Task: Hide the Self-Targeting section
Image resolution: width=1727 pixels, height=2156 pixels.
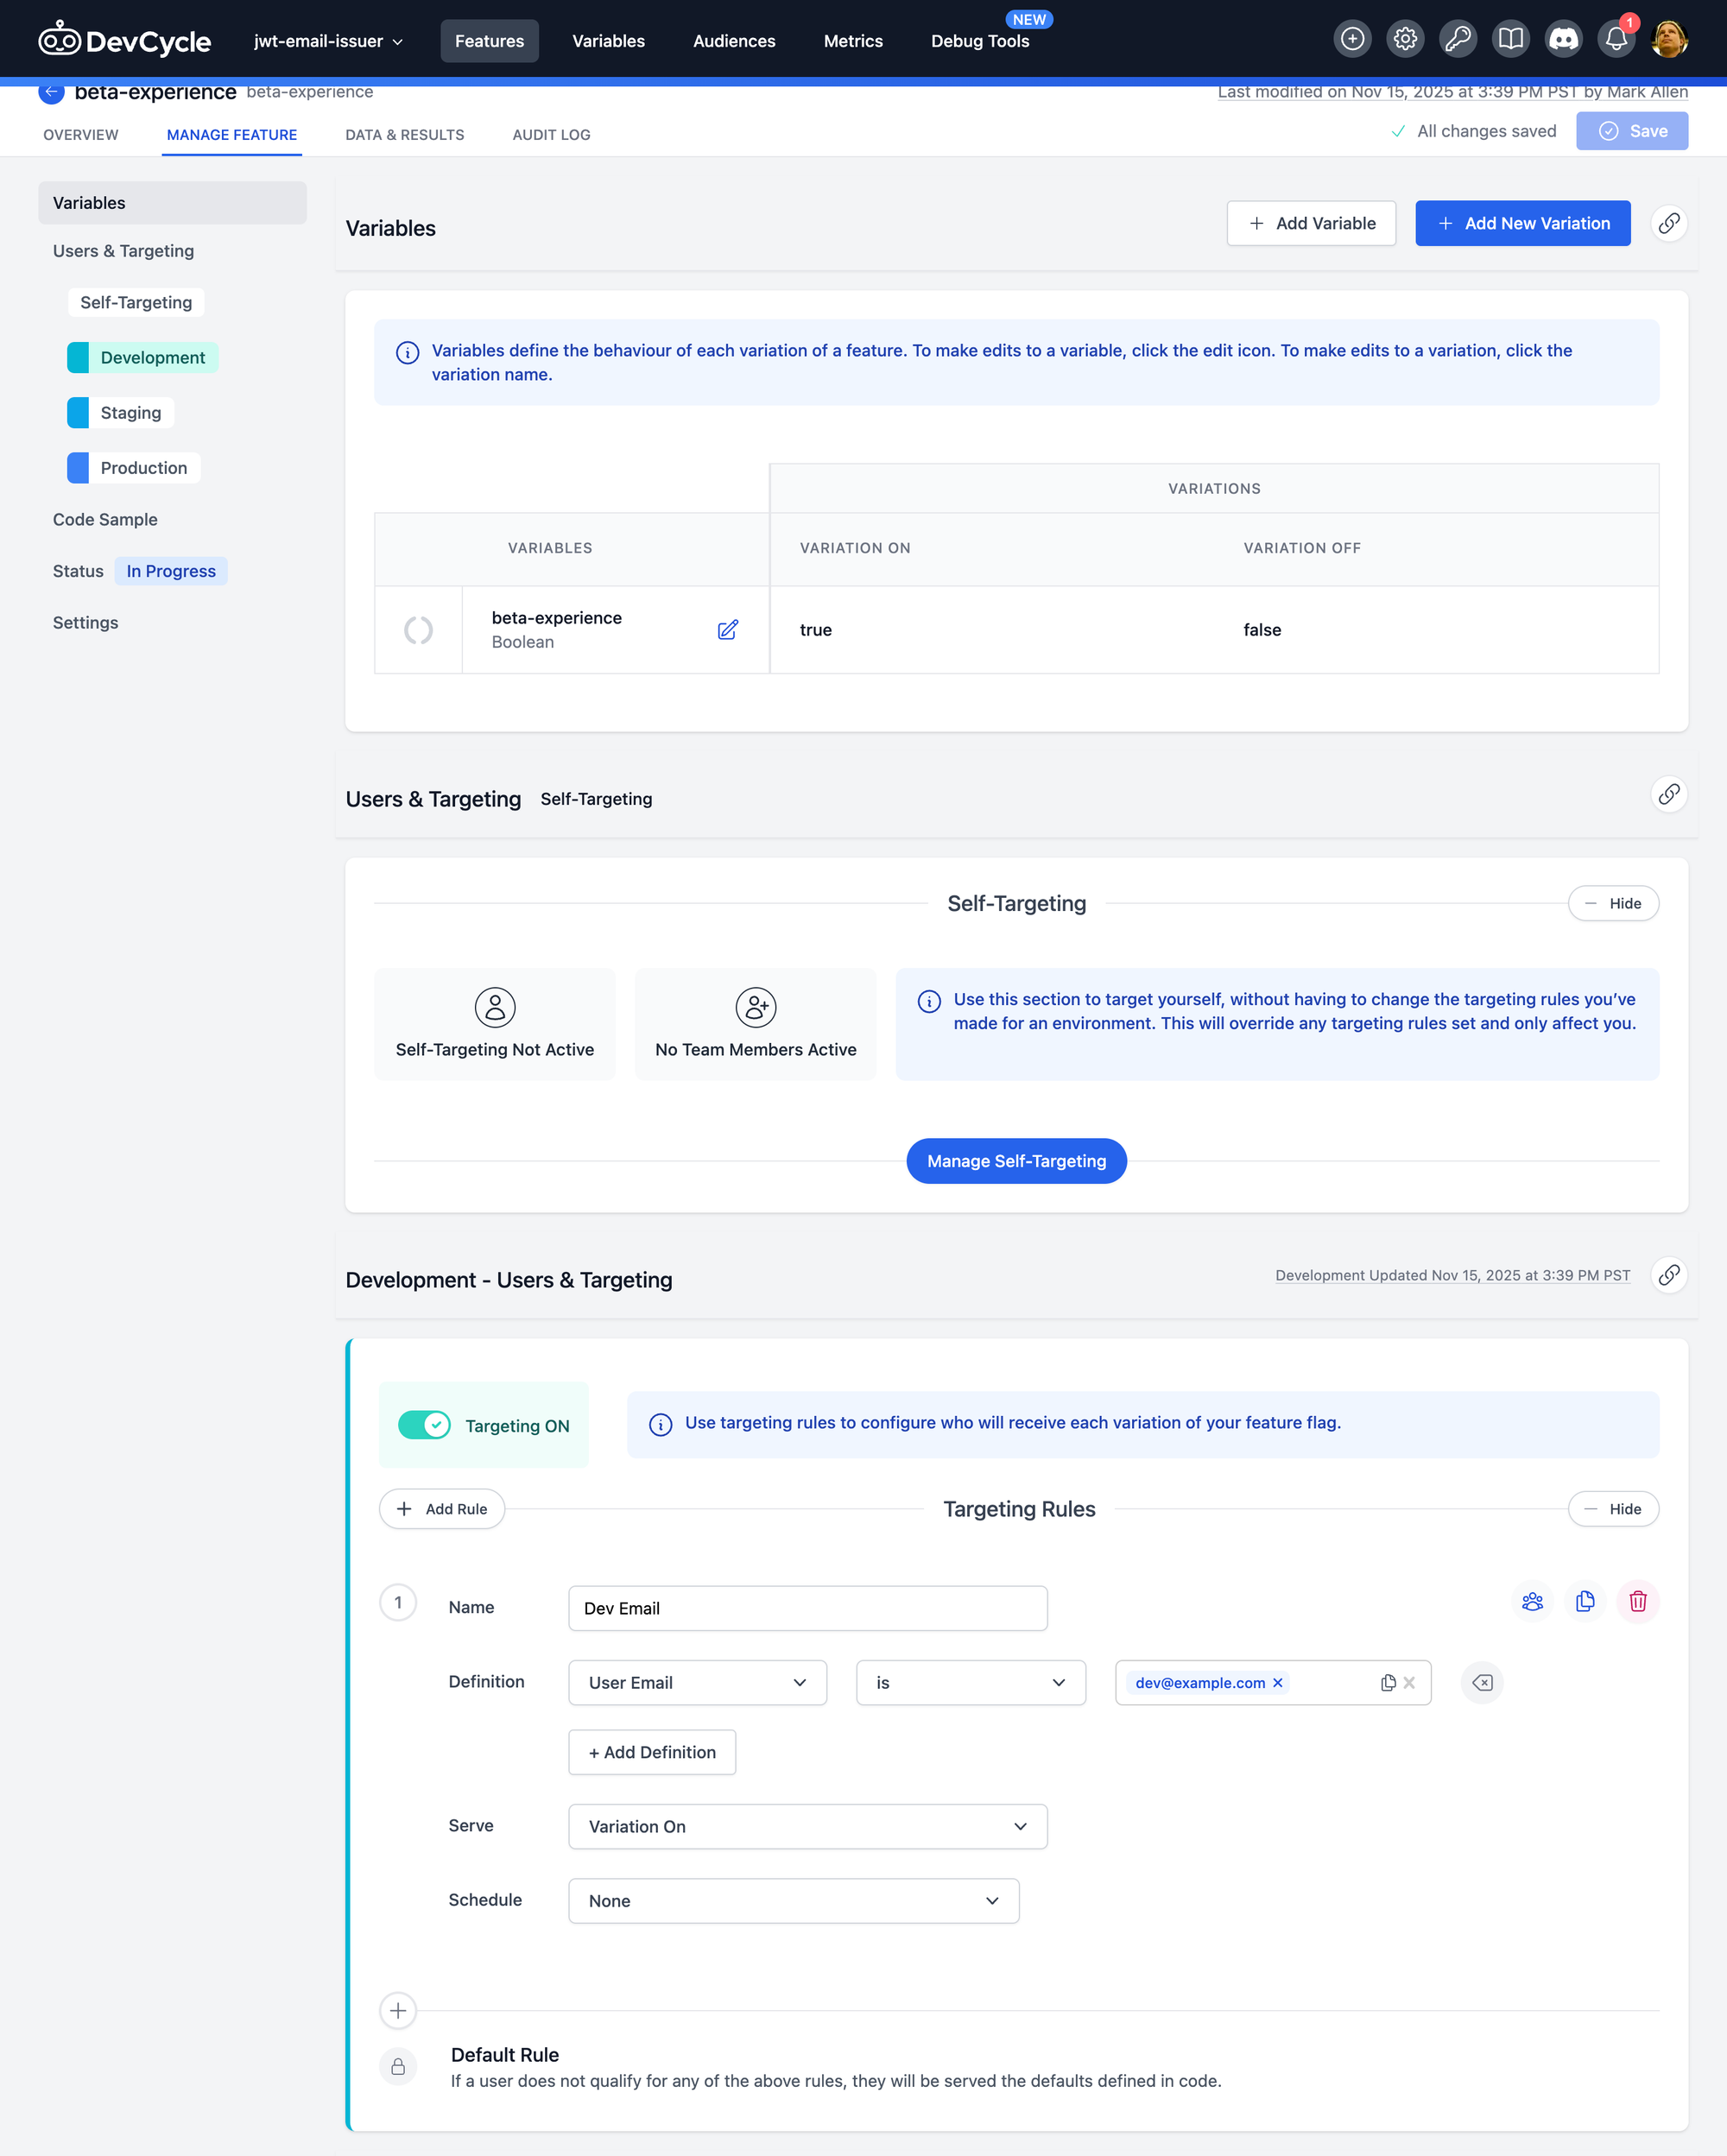Action: [x=1613, y=903]
